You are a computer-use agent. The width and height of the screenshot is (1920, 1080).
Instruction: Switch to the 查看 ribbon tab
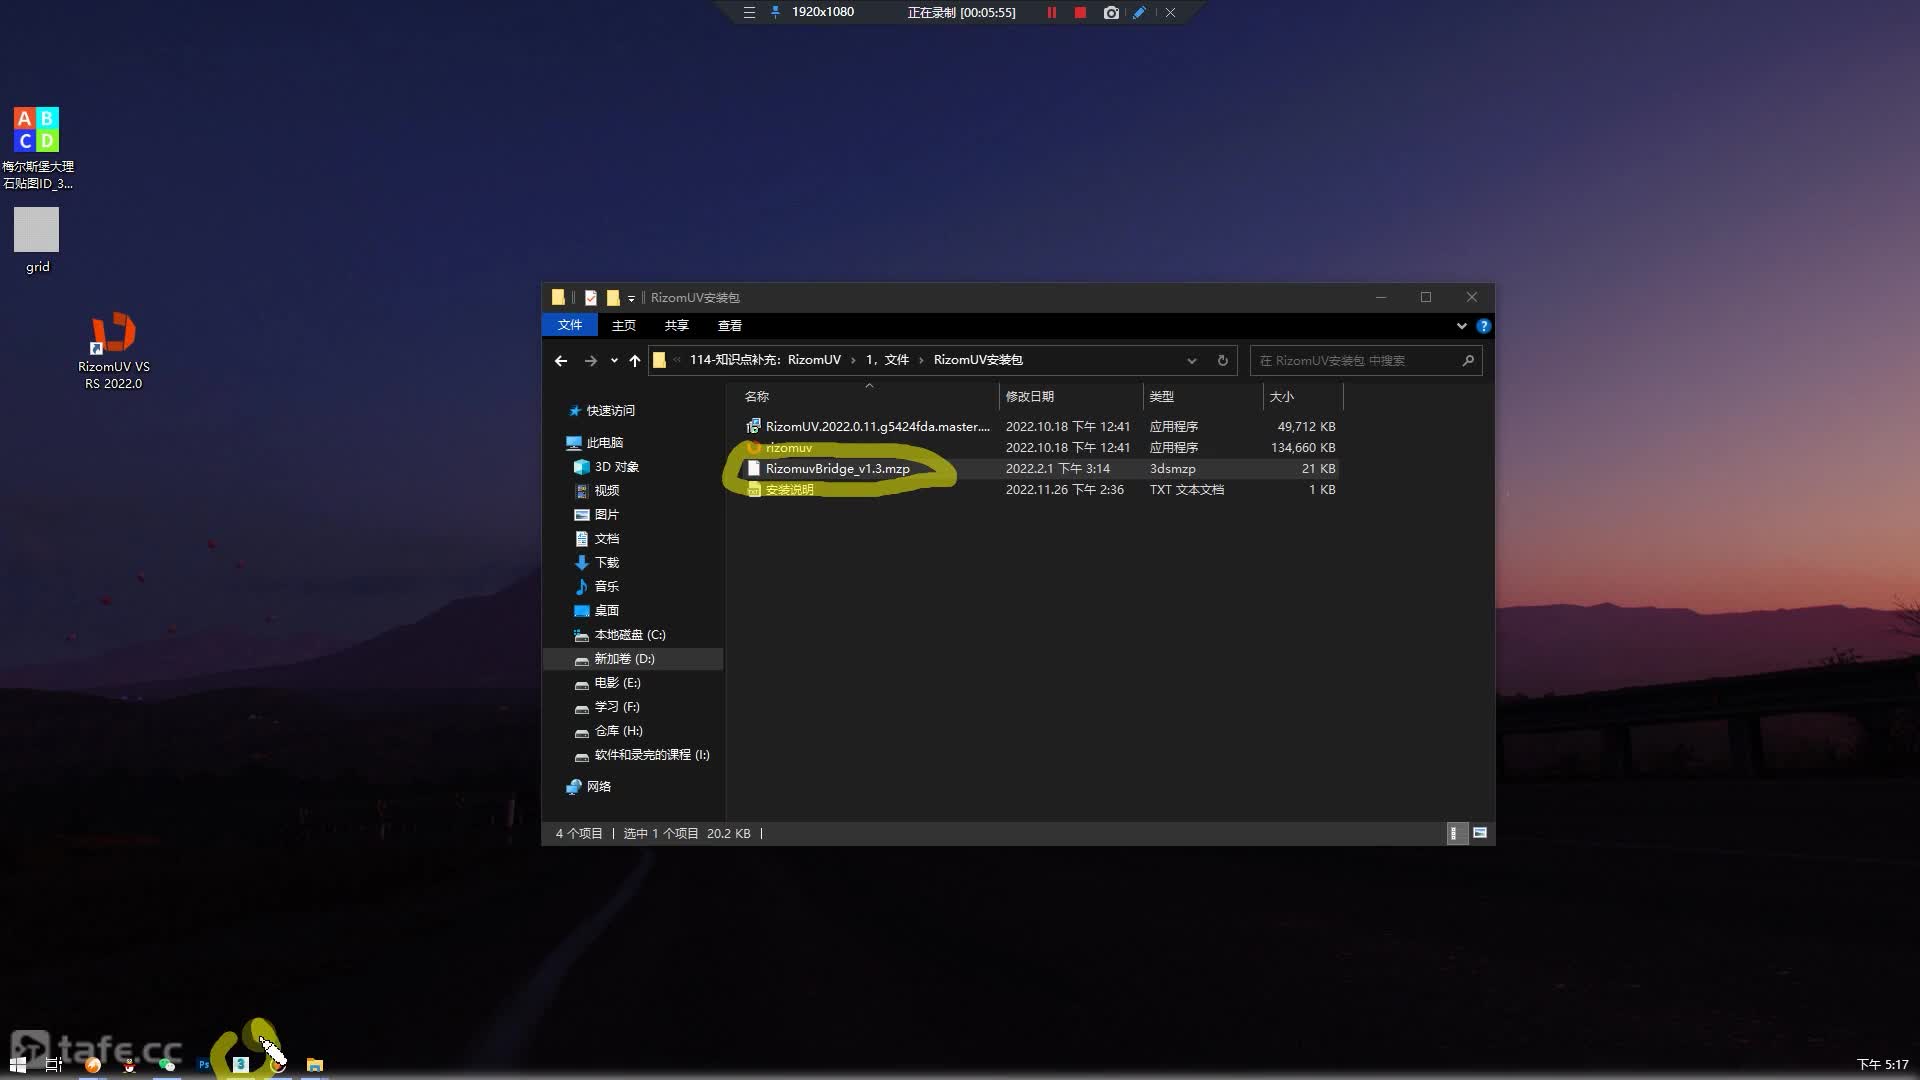730,325
